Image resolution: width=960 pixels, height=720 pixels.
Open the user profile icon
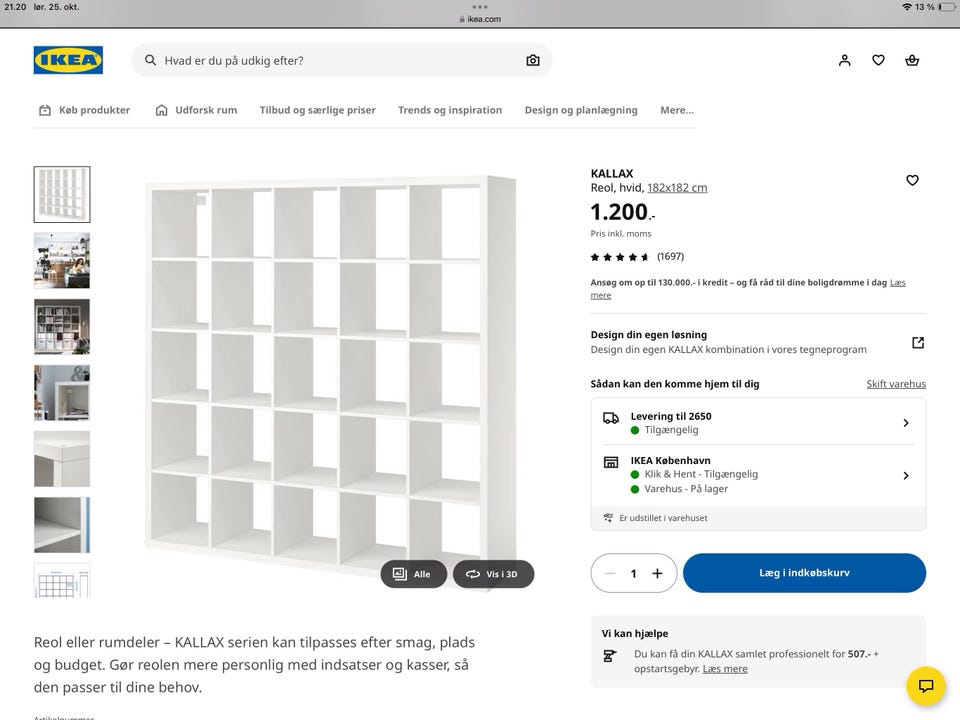point(845,60)
